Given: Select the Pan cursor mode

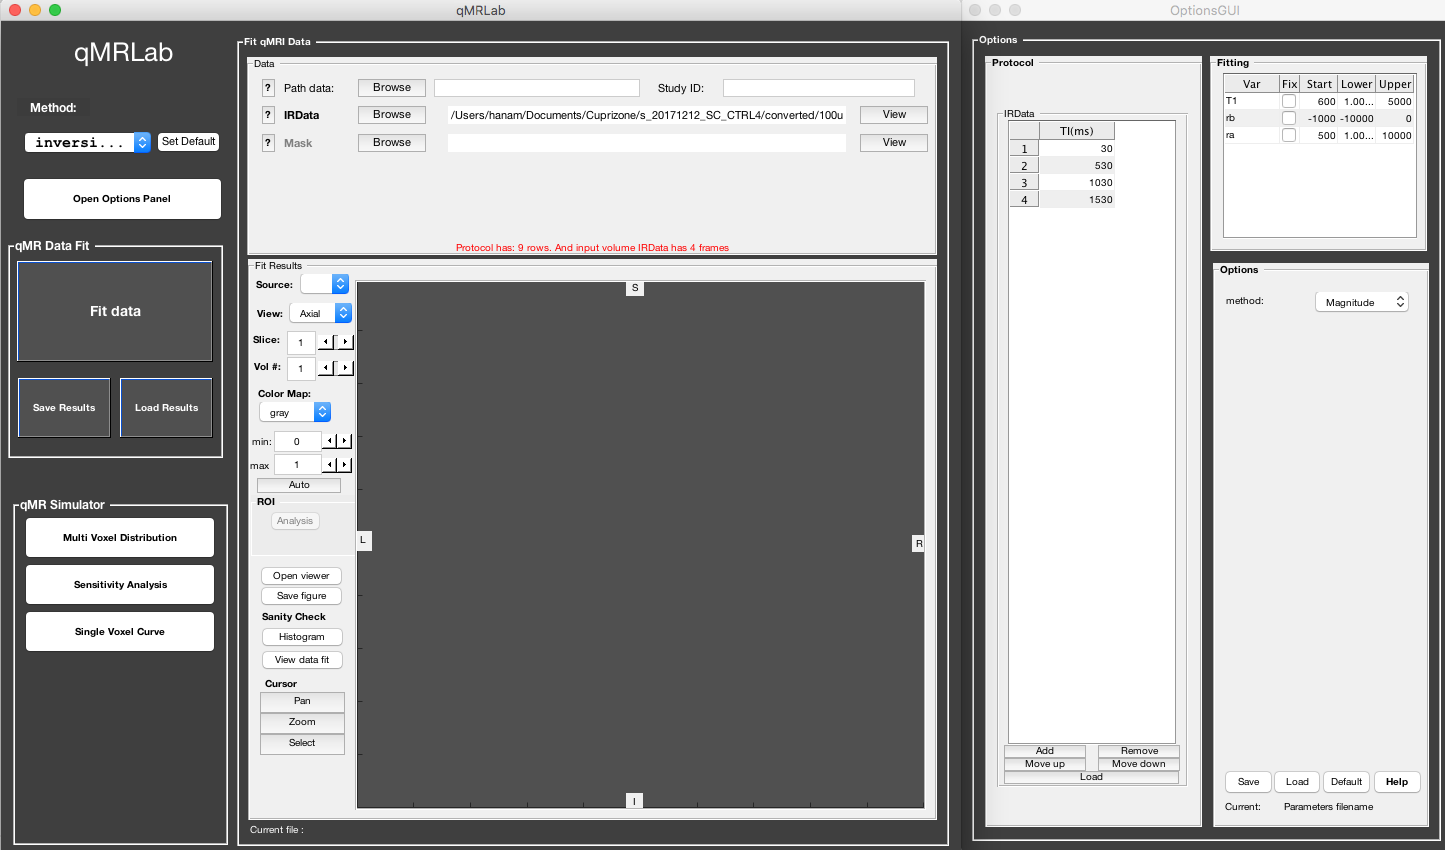Looking at the screenshot, I should click(x=302, y=702).
